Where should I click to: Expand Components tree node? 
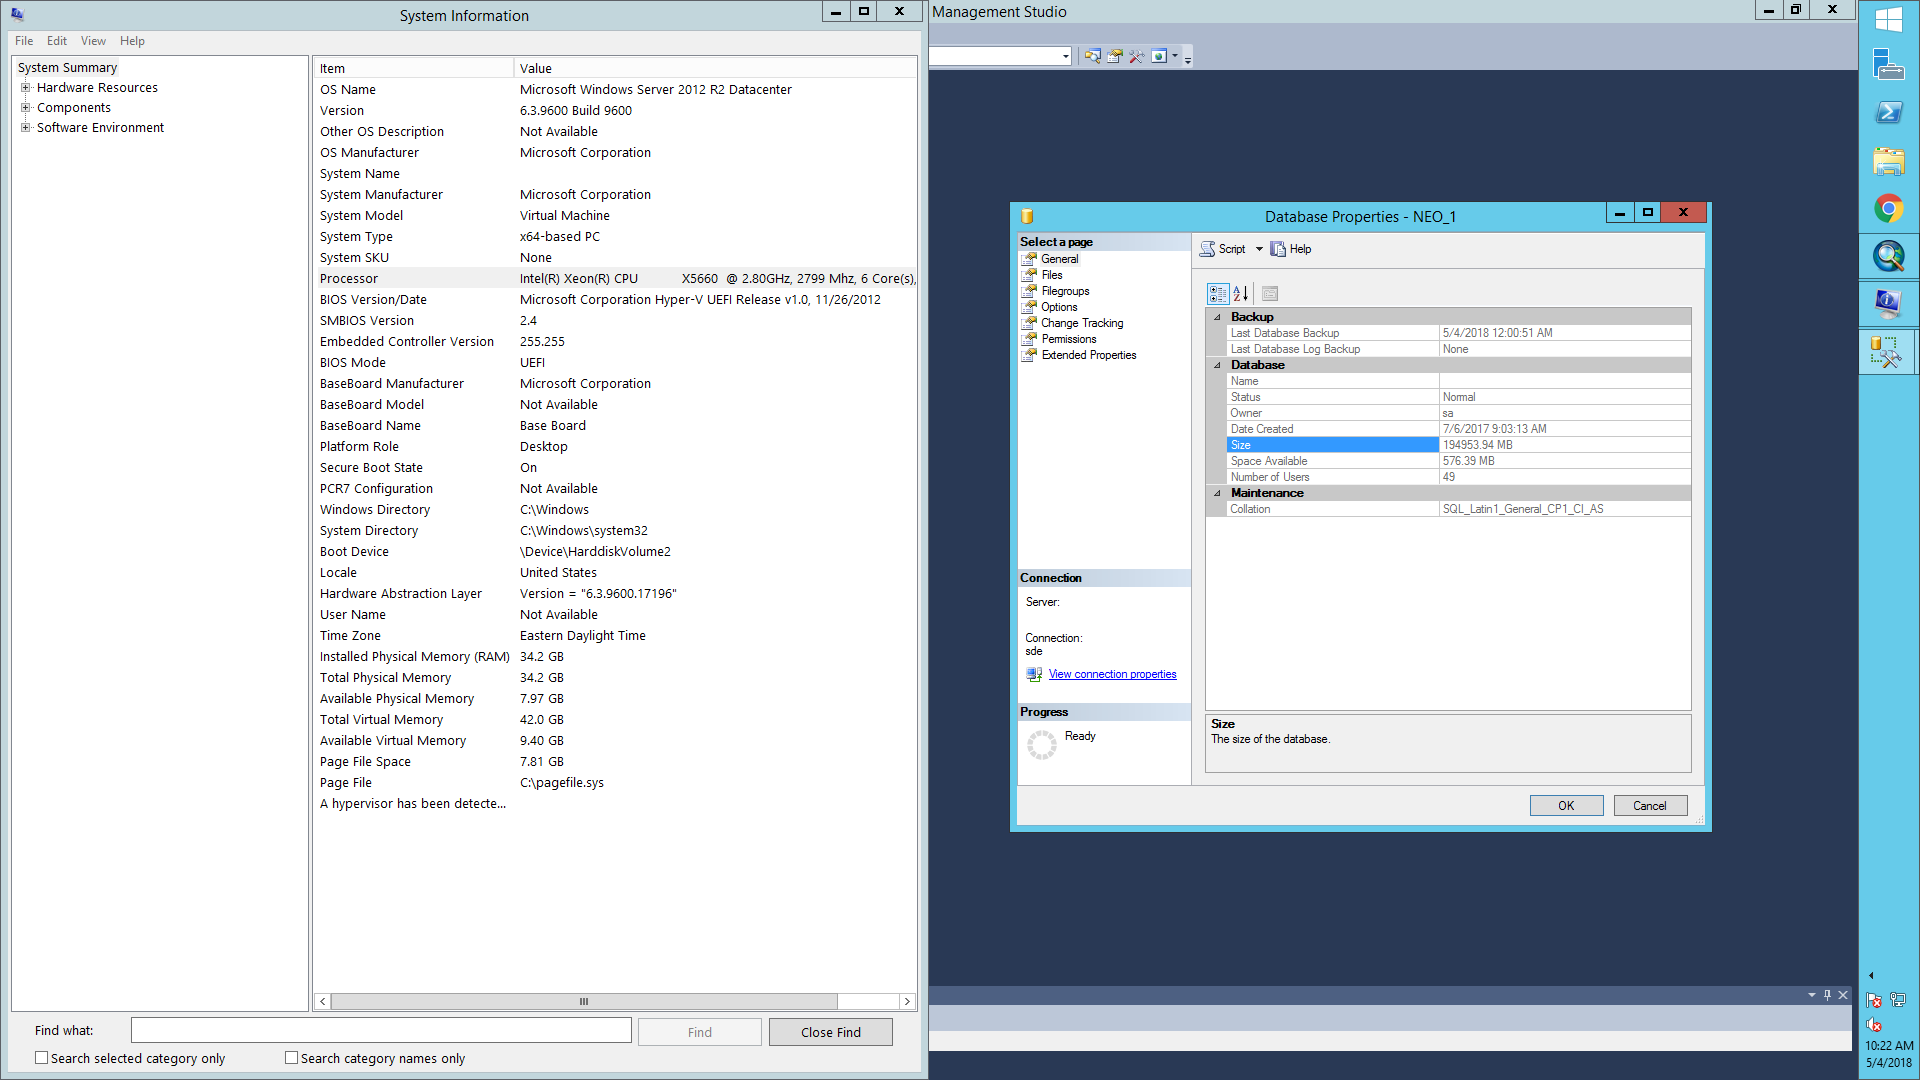click(x=26, y=108)
